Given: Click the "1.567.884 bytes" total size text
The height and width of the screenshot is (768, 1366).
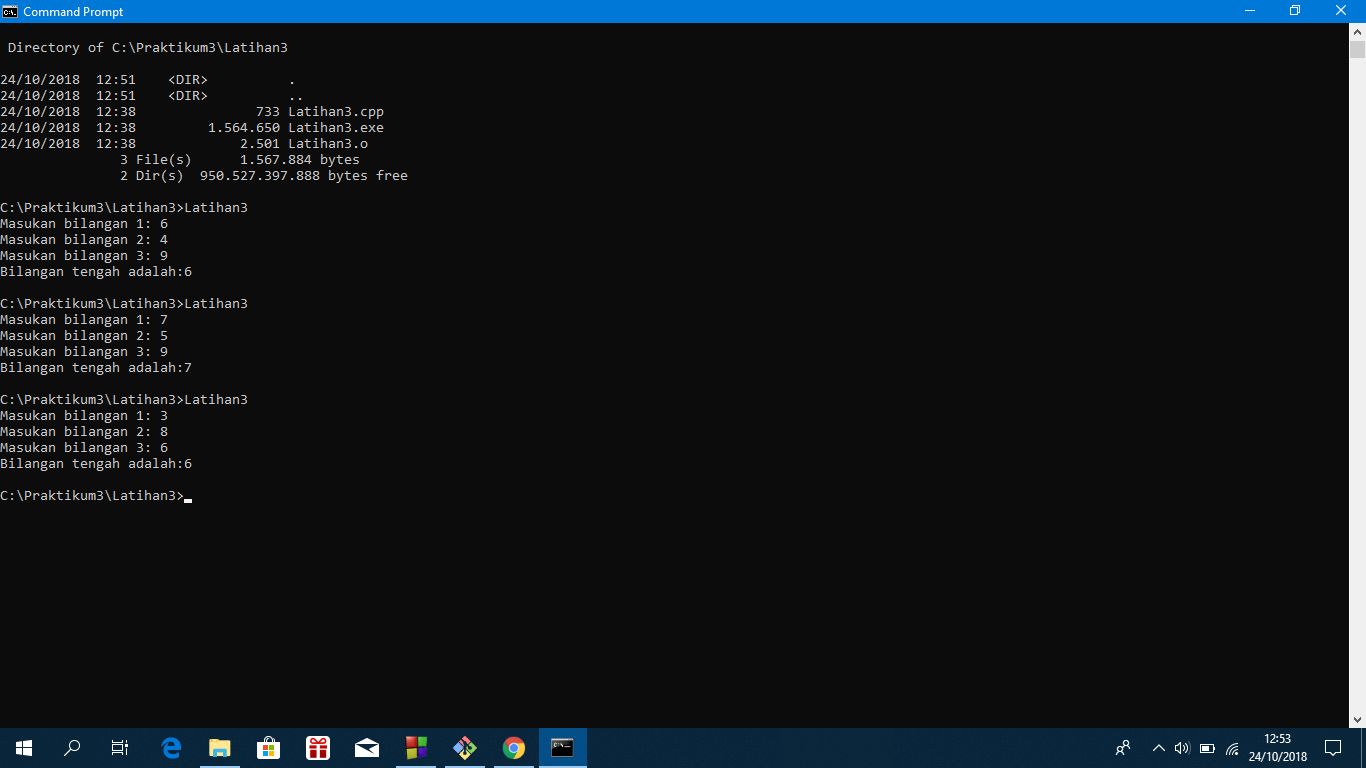Looking at the screenshot, I should pyautogui.click(x=300, y=160).
